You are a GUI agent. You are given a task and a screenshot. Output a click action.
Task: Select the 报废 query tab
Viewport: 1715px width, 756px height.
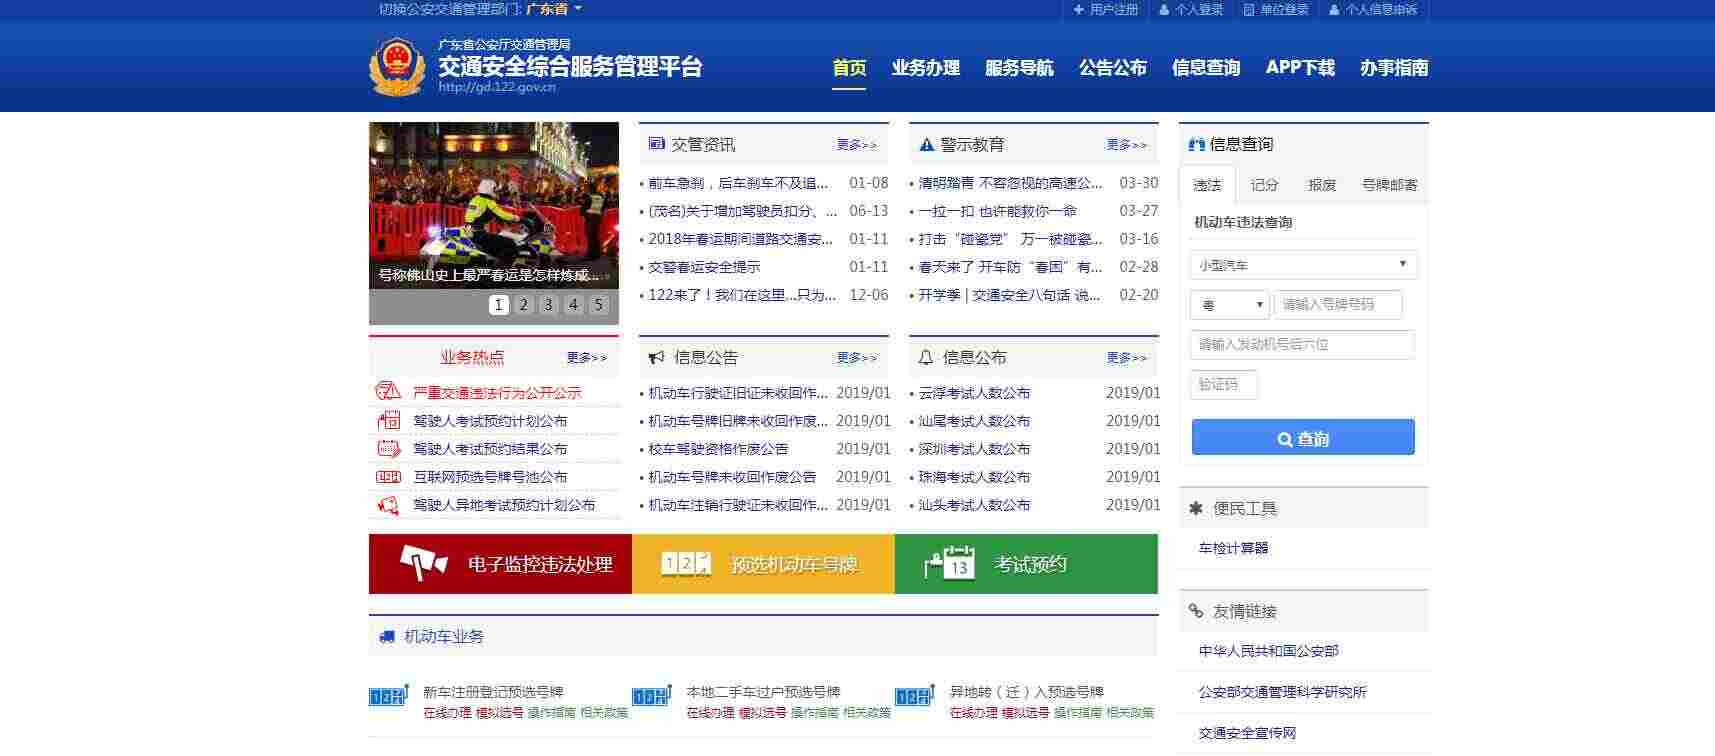[x=1321, y=185]
